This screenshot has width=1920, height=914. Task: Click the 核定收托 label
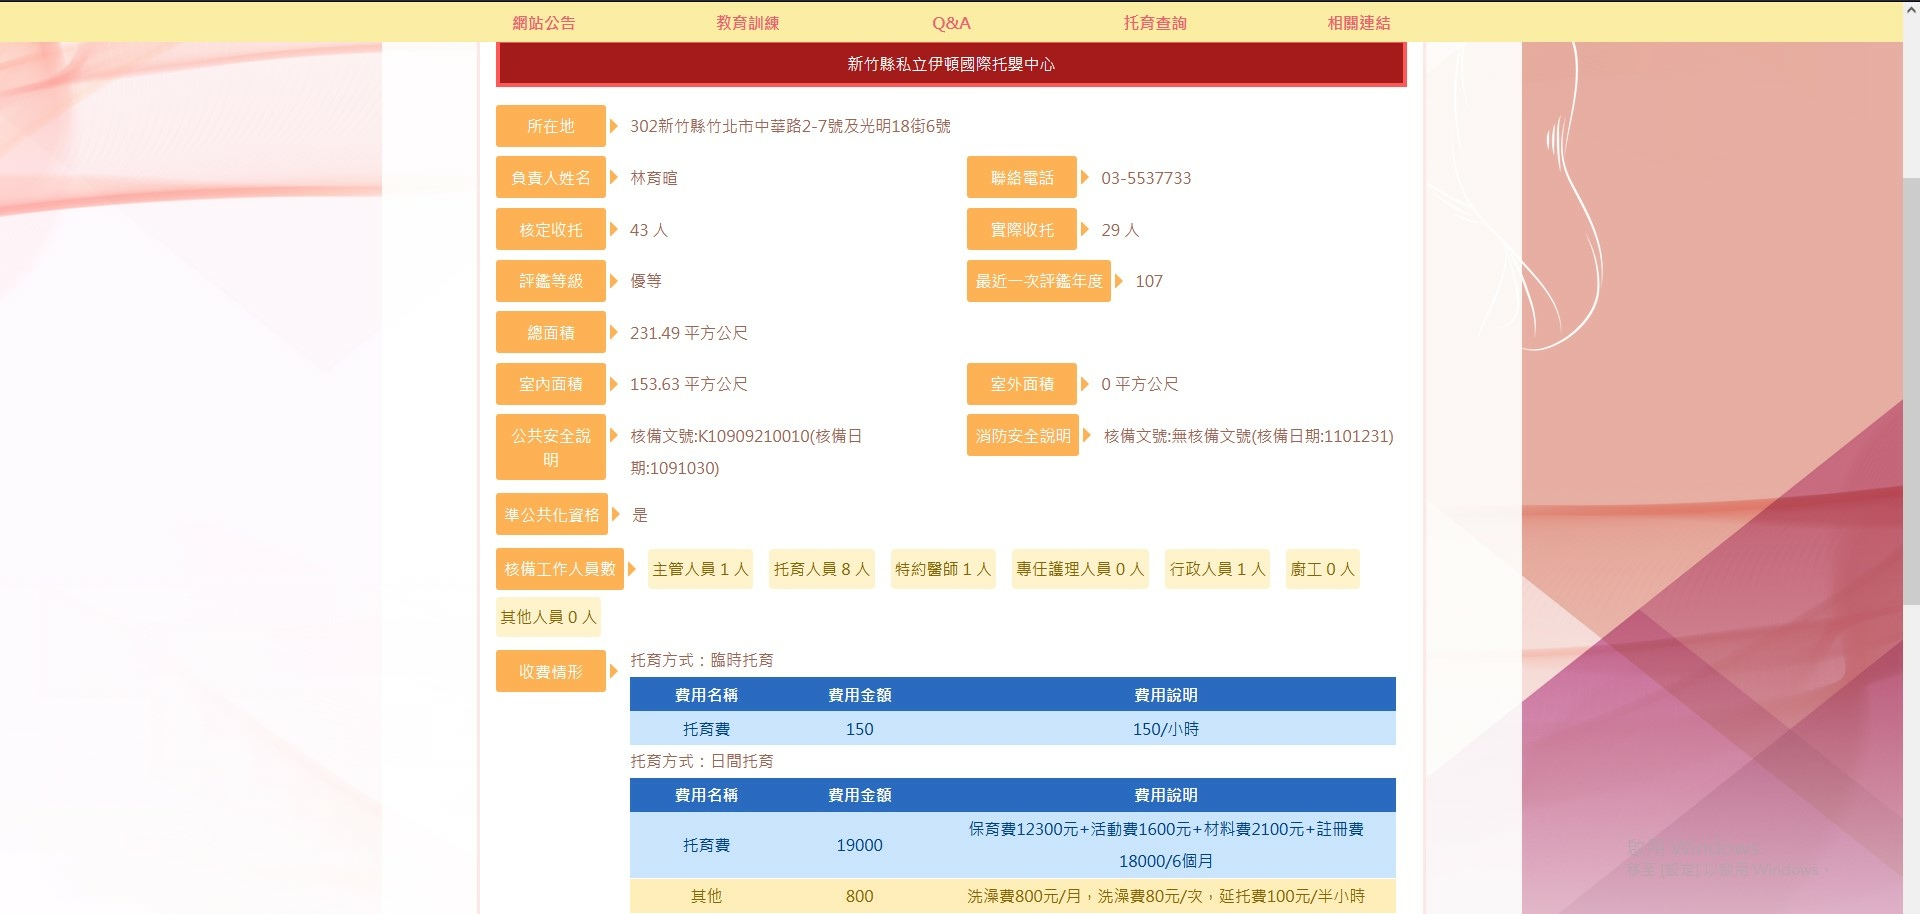pos(551,230)
